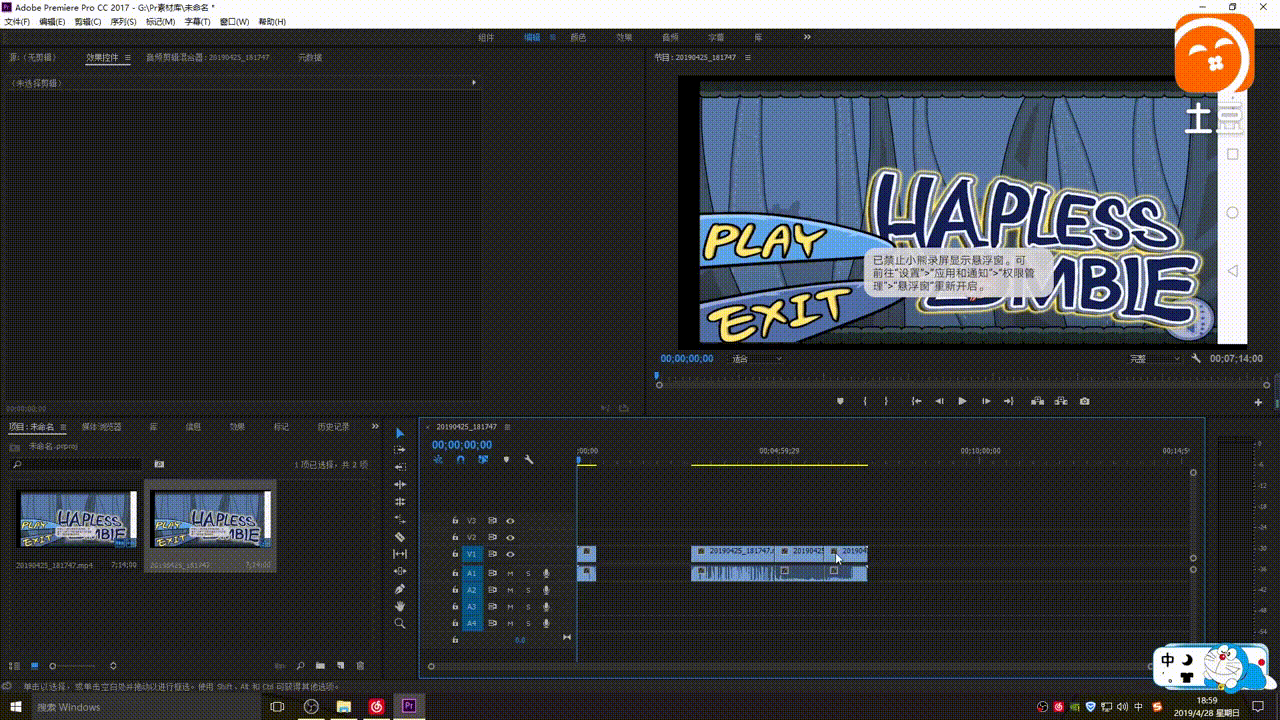The width and height of the screenshot is (1280, 720).
Task: Select the Pen tool
Action: tap(400, 589)
